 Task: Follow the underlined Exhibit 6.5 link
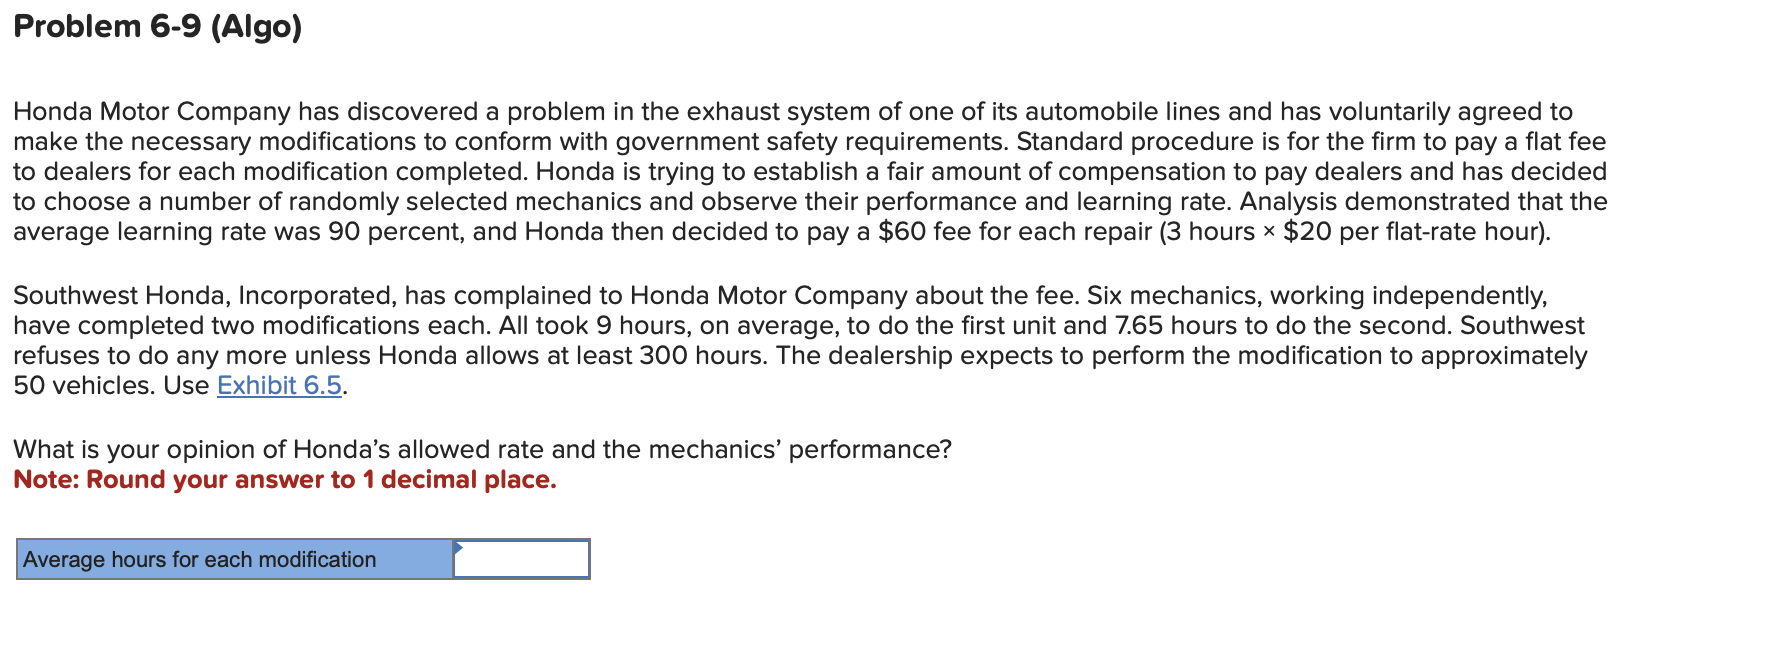[279, 386]
